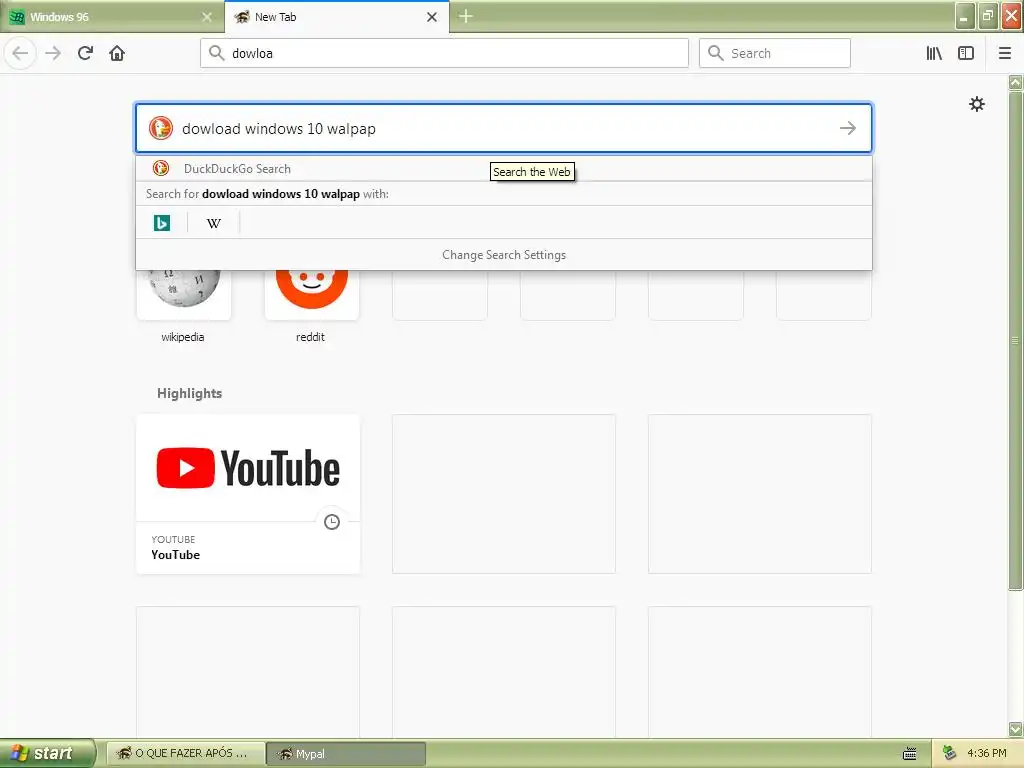Open the hamburger application menu
The image size is (1024, 768).
[x=1004, y=53]
